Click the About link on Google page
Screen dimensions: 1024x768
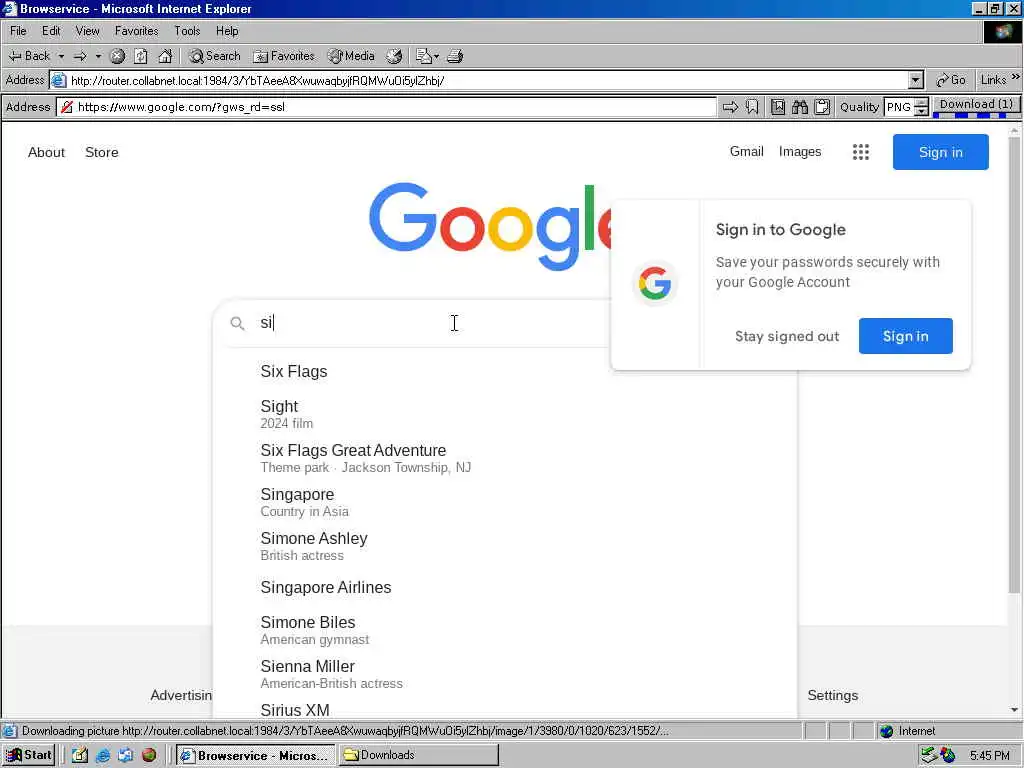click(x=46, y=152)
